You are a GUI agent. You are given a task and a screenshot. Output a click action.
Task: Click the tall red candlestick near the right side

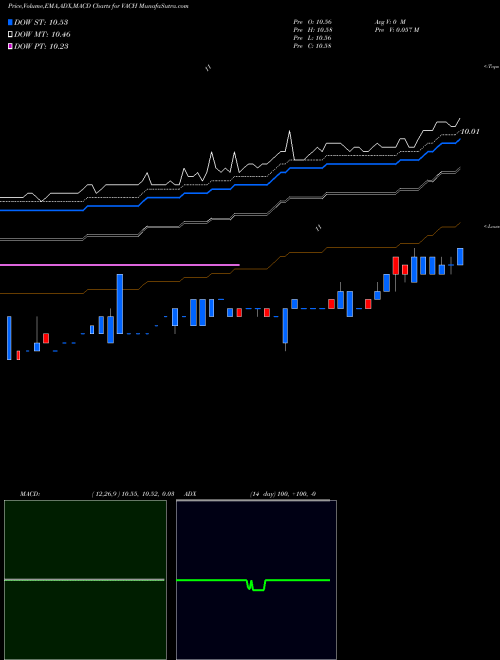coord(396,266)
